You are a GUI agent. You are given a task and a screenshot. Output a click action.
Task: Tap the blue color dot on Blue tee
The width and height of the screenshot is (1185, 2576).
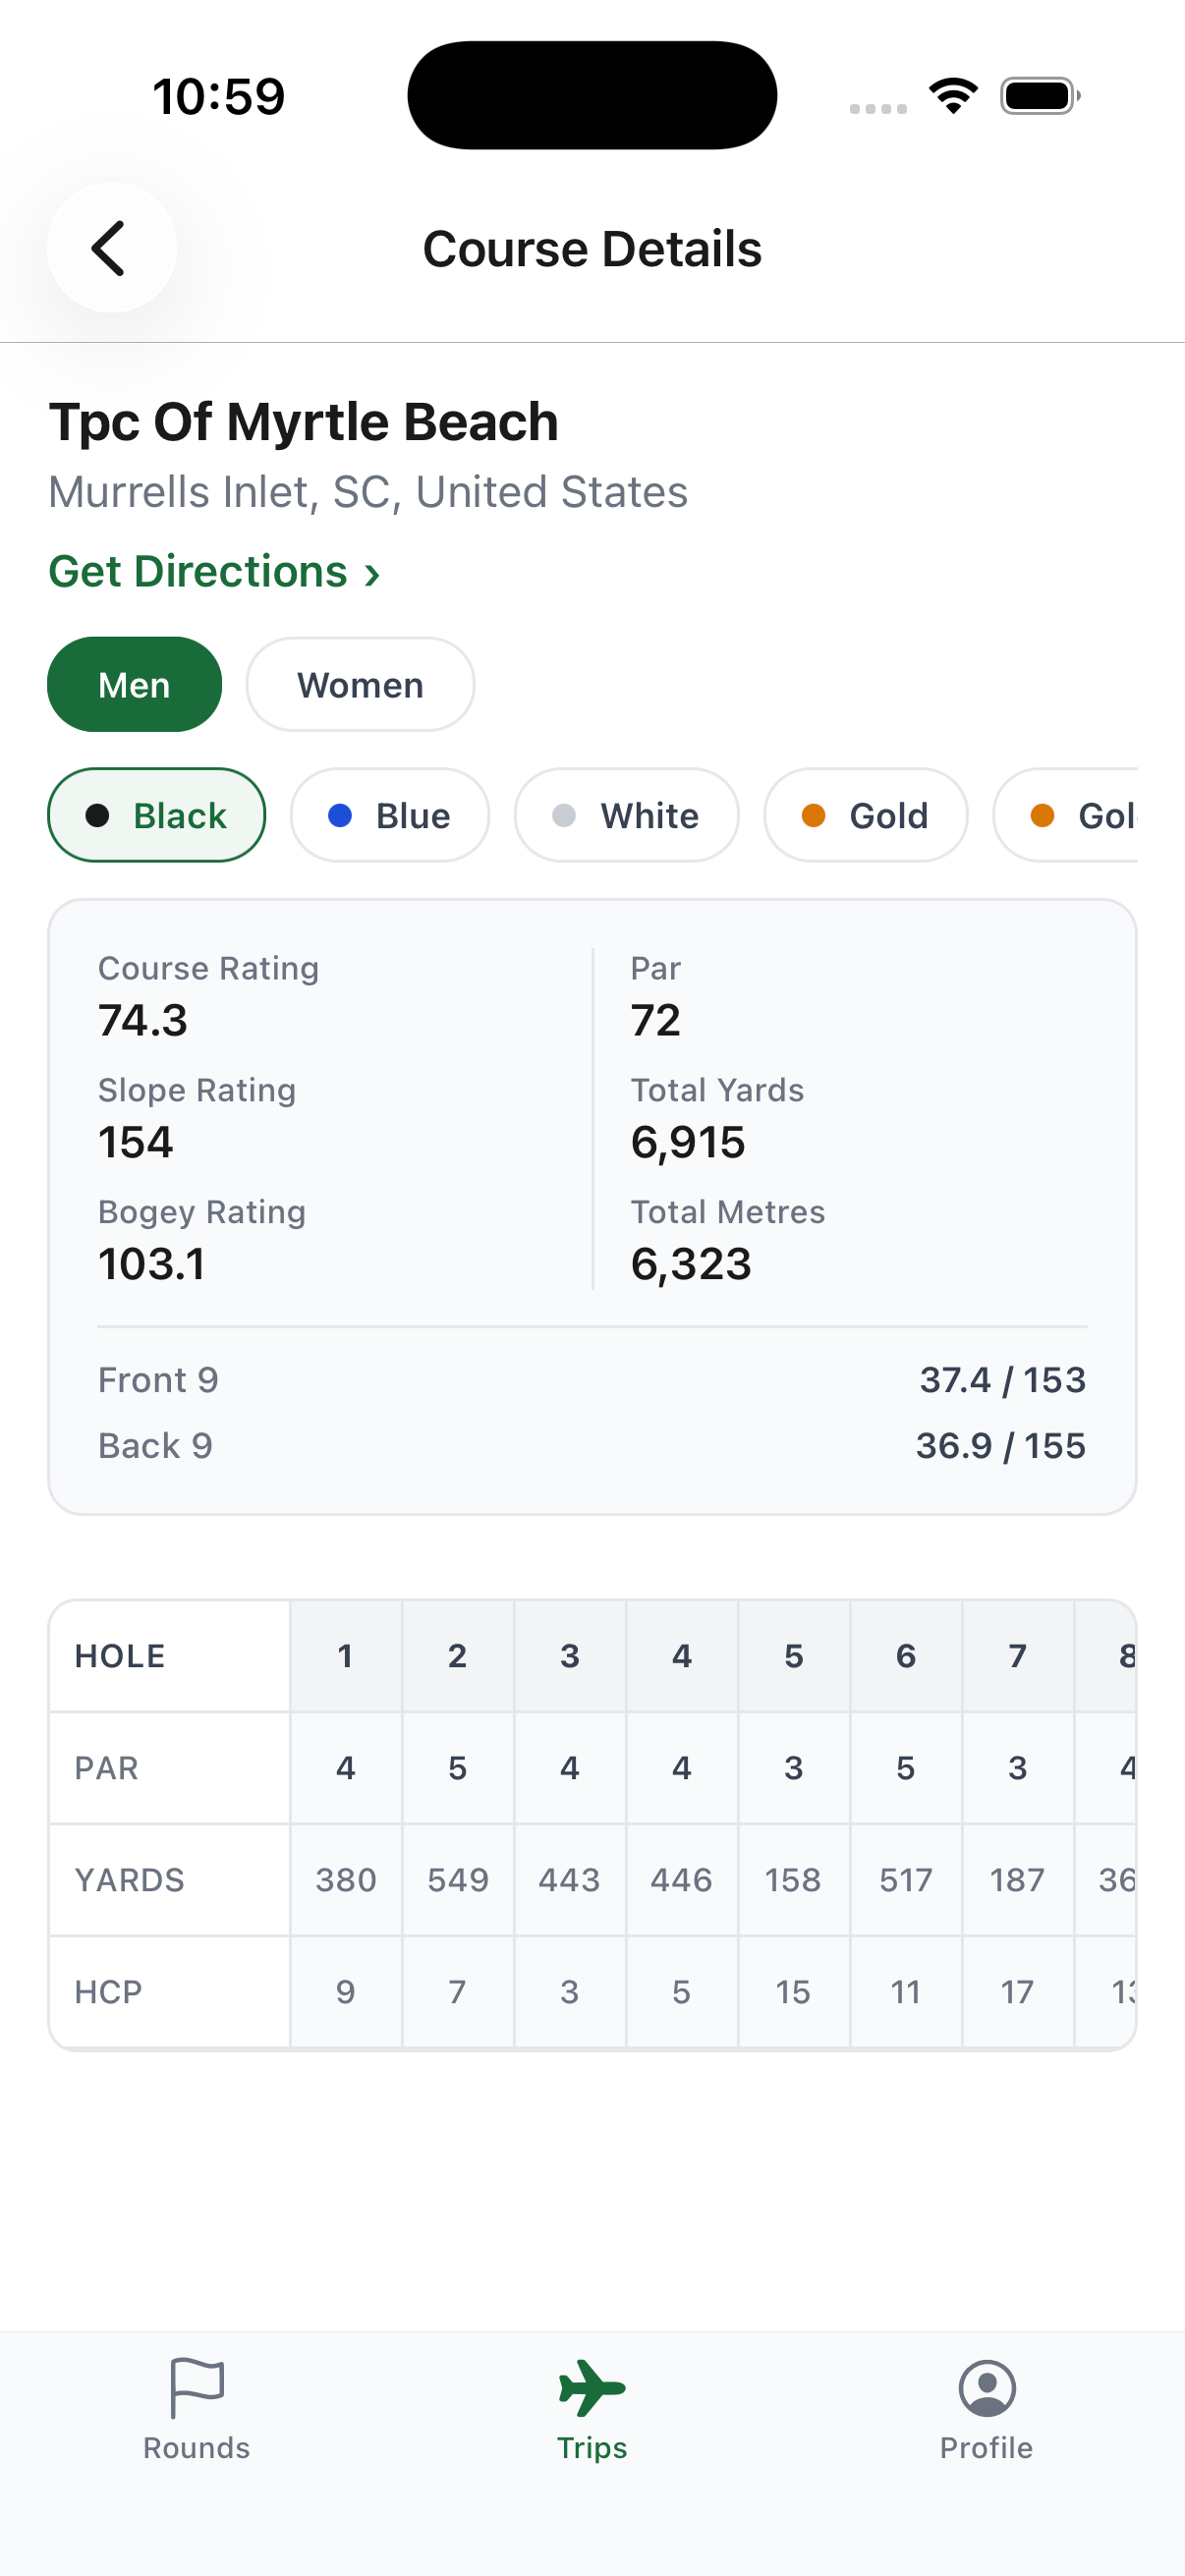tap(340, 815)
